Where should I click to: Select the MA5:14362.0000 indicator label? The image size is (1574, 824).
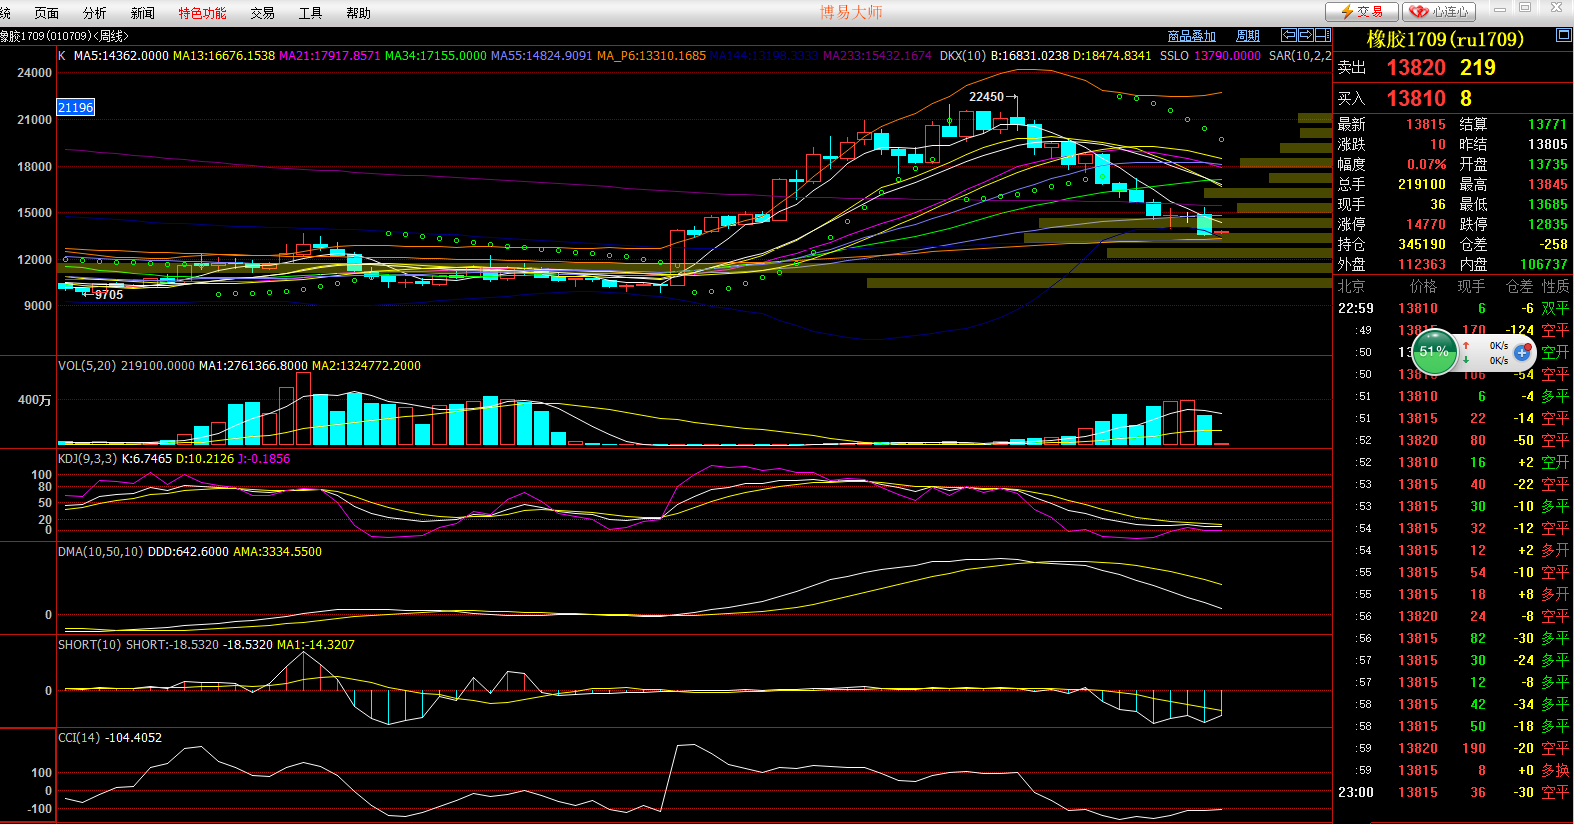(x=121, y=56)
